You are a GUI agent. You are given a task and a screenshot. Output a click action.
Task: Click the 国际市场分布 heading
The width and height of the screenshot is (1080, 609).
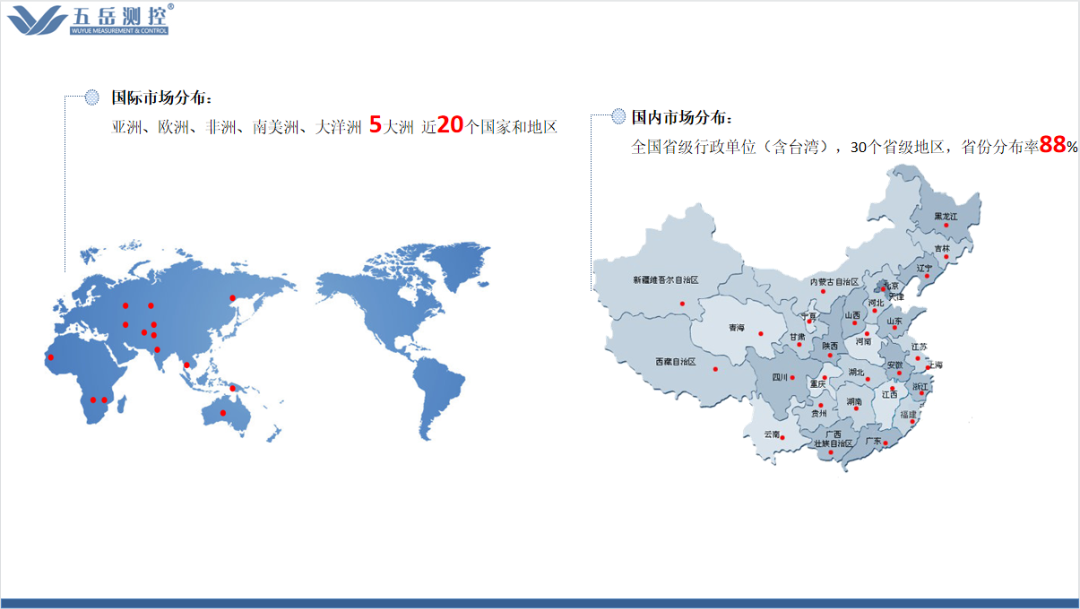coord(161,98)
